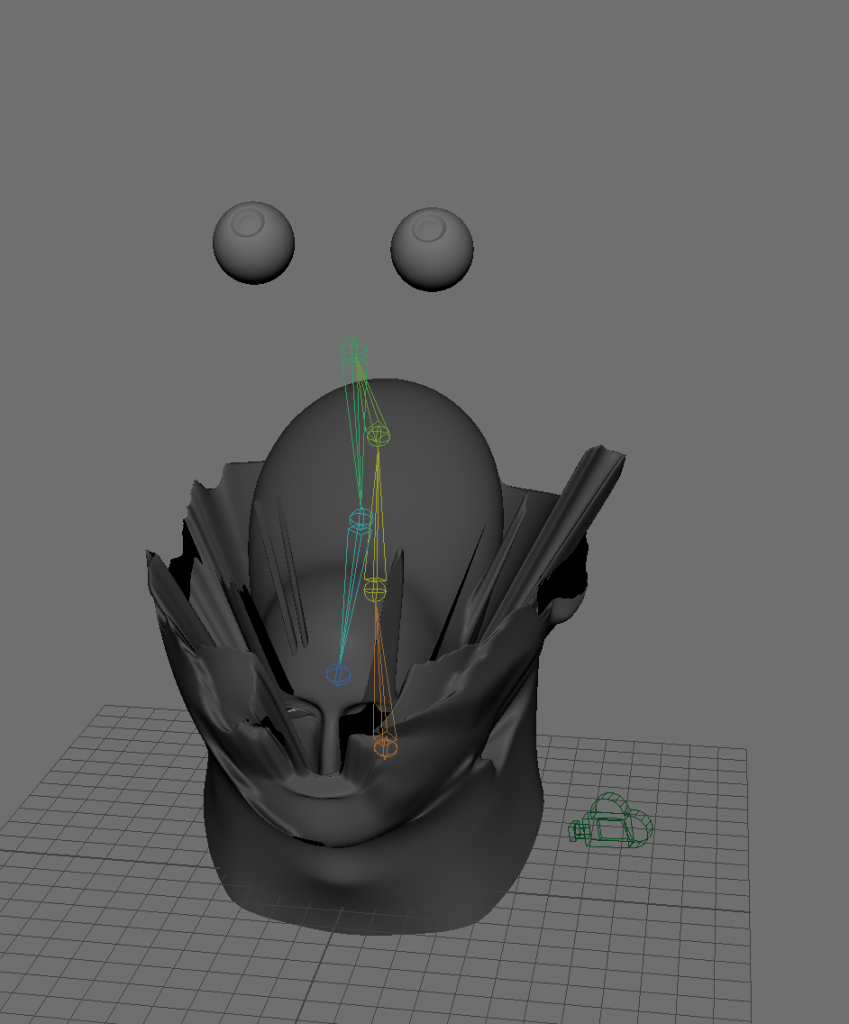Click the cyan joint at mid-skull
This screenshot has width=849, height=1024.
coord(360,518)
